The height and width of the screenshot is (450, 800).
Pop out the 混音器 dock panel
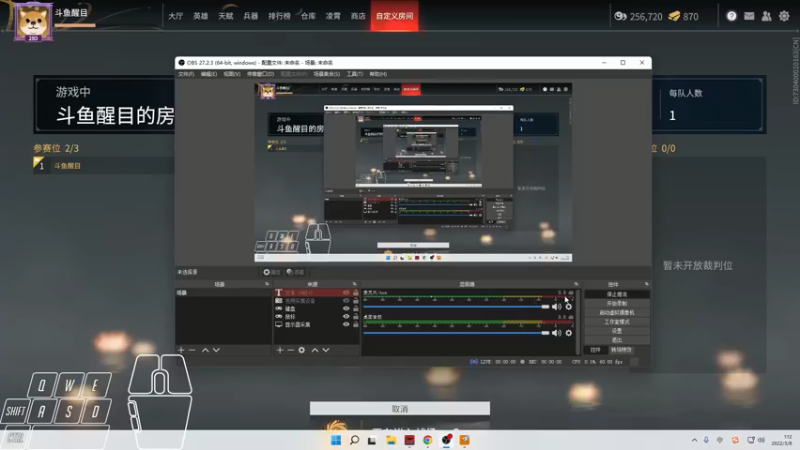click(576, 284)
